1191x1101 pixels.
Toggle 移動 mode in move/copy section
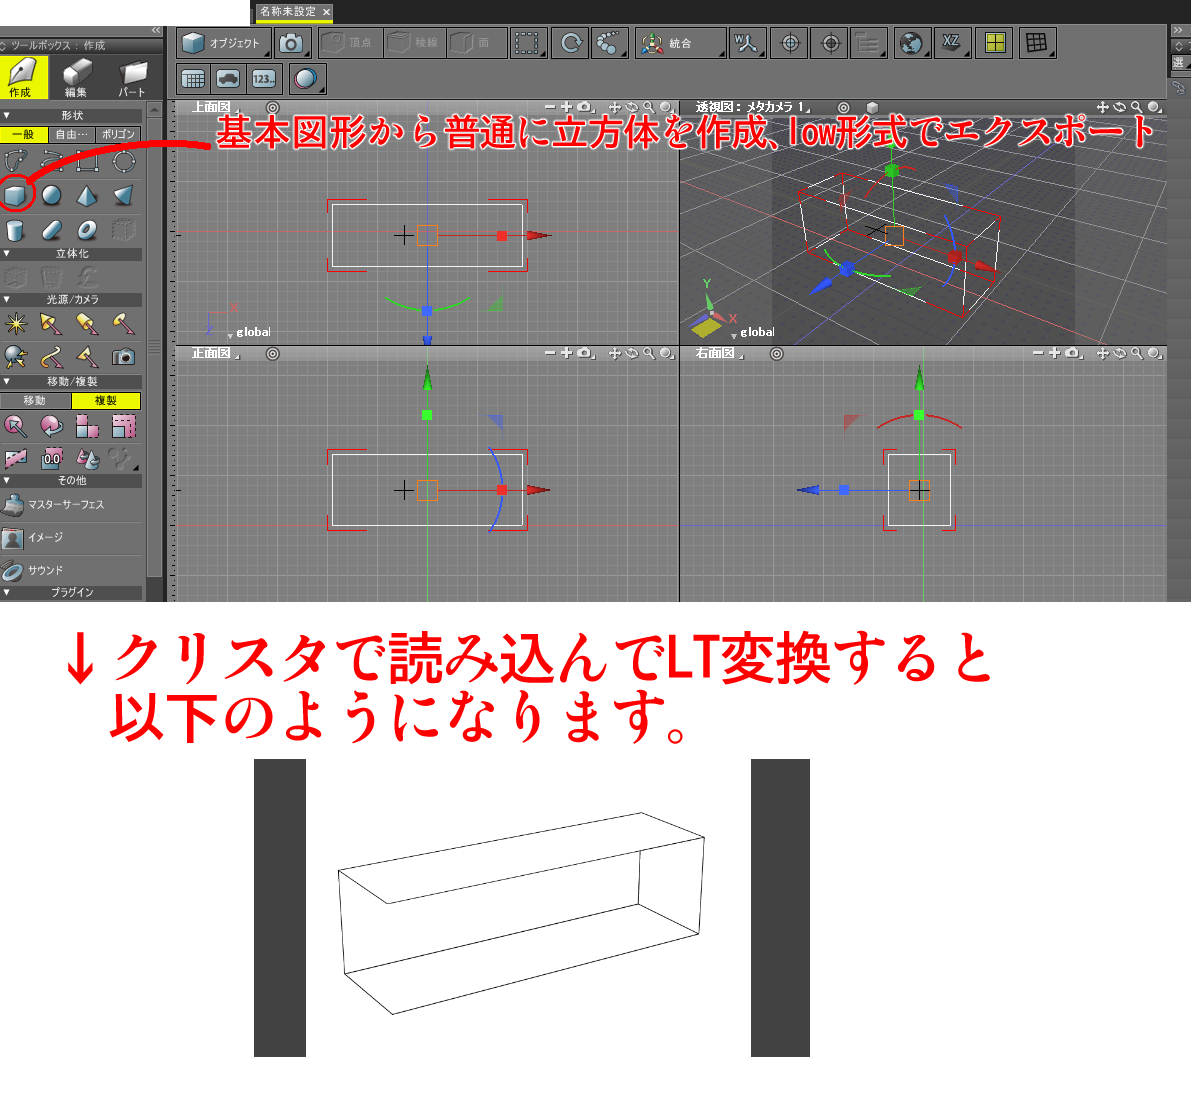[35, 400]
